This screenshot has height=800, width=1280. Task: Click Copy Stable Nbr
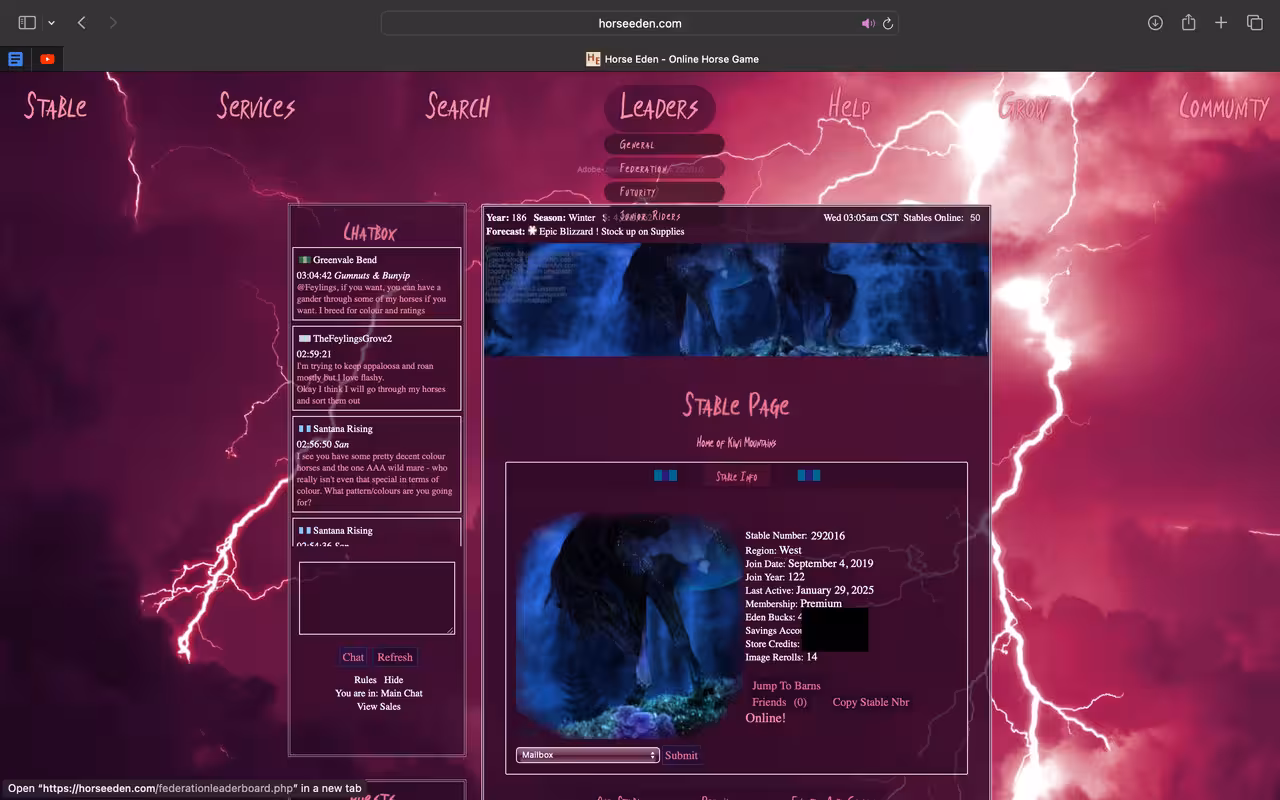871,702
